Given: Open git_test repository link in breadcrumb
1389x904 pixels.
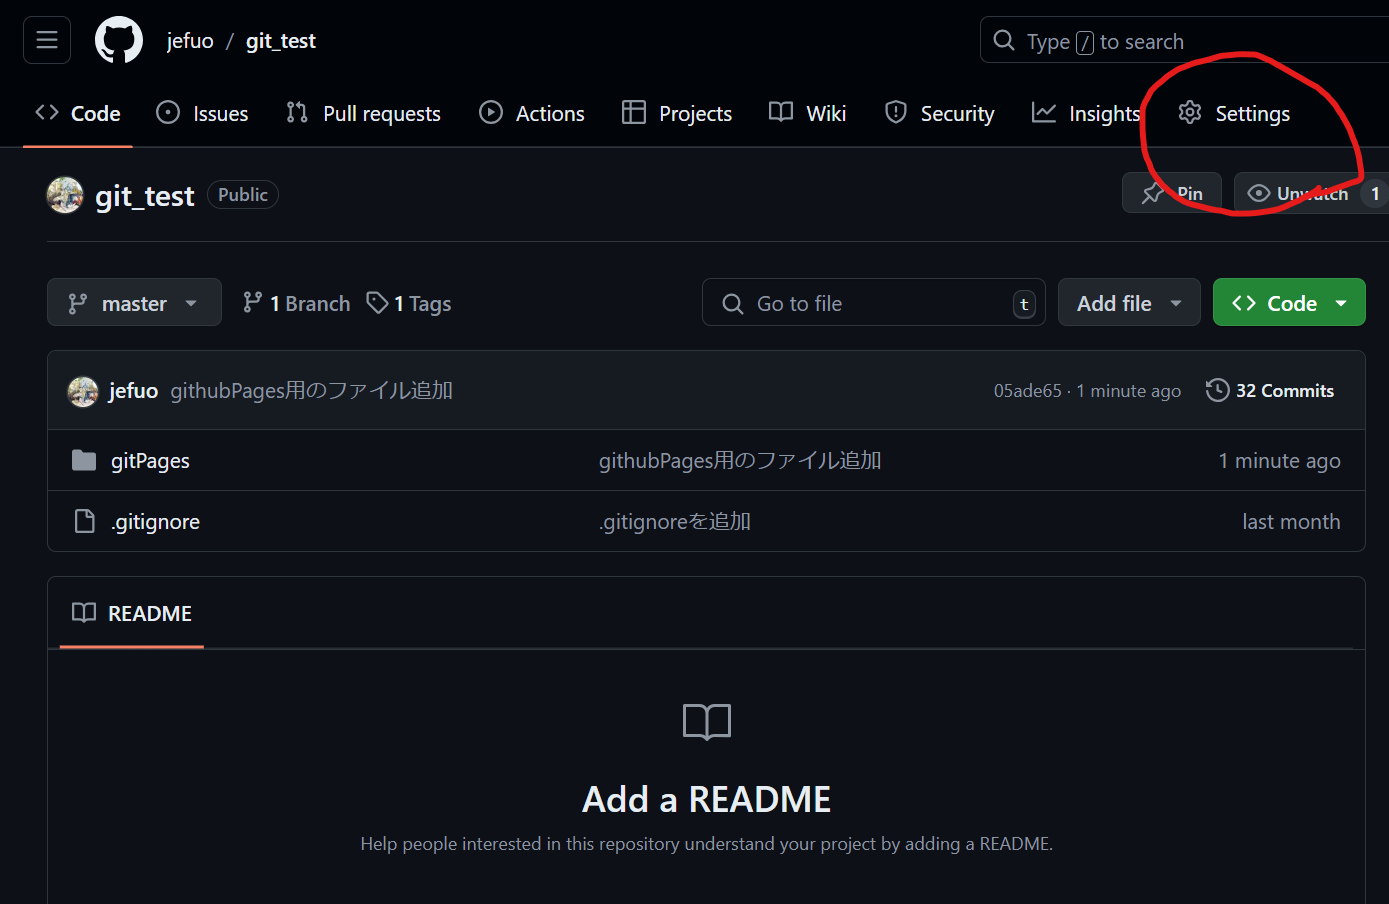Looking at the screenshot, I should click(281, 41).
